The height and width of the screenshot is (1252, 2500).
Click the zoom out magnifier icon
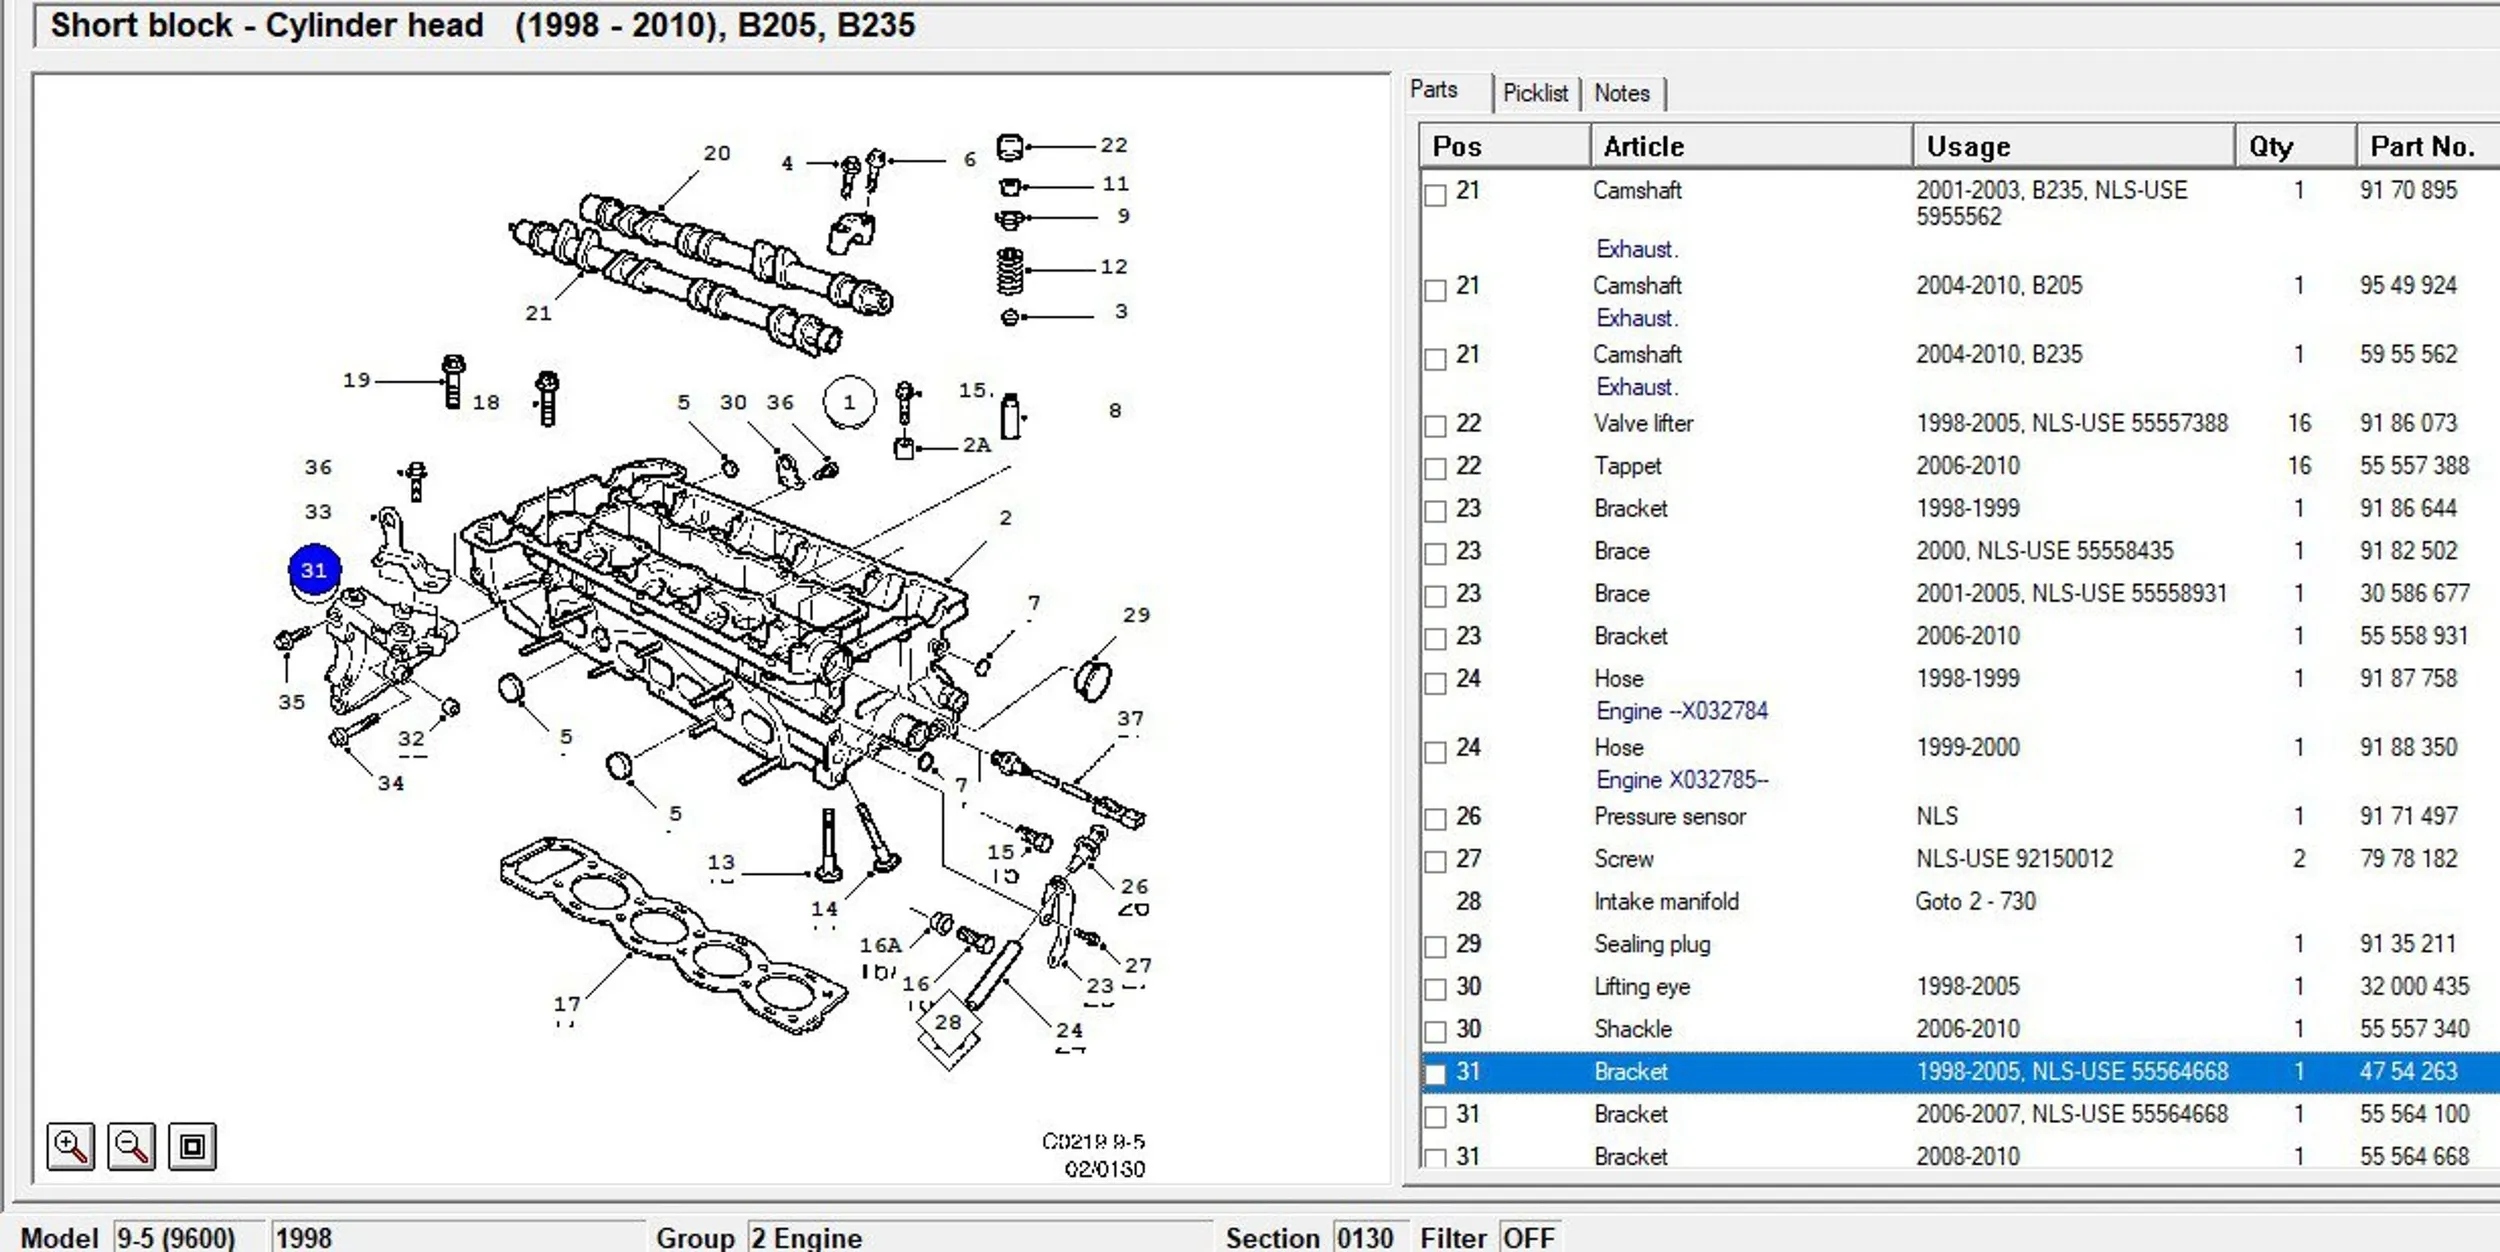[132, 1146]
